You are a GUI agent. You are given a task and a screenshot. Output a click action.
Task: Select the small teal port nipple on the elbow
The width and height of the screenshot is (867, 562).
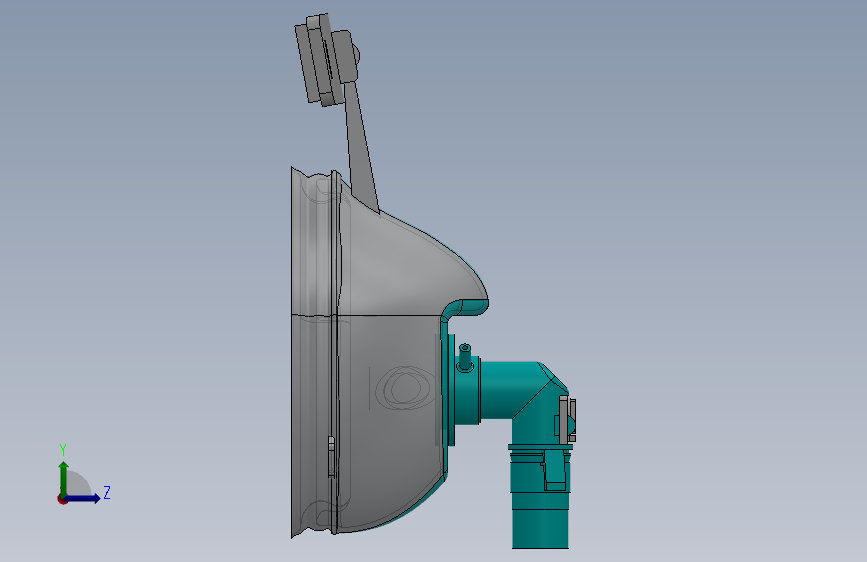465,357
